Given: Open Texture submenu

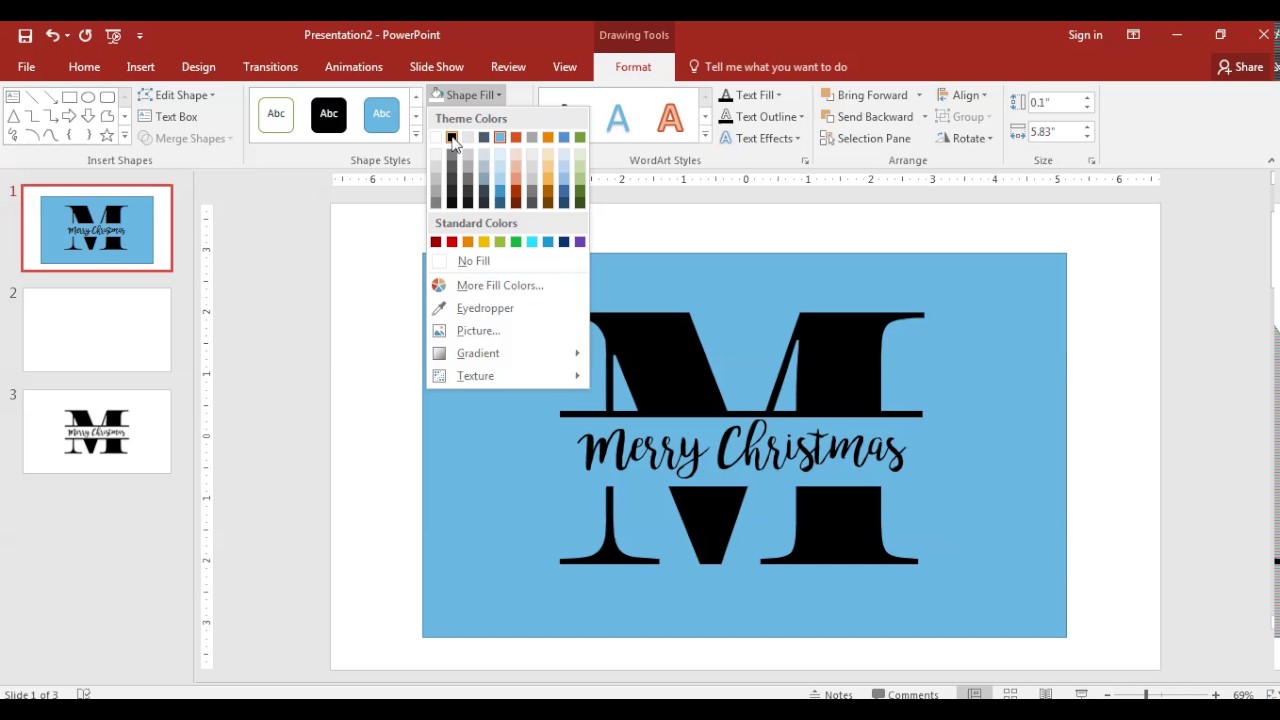Looking at the screenshot, I should coord(508,376).
